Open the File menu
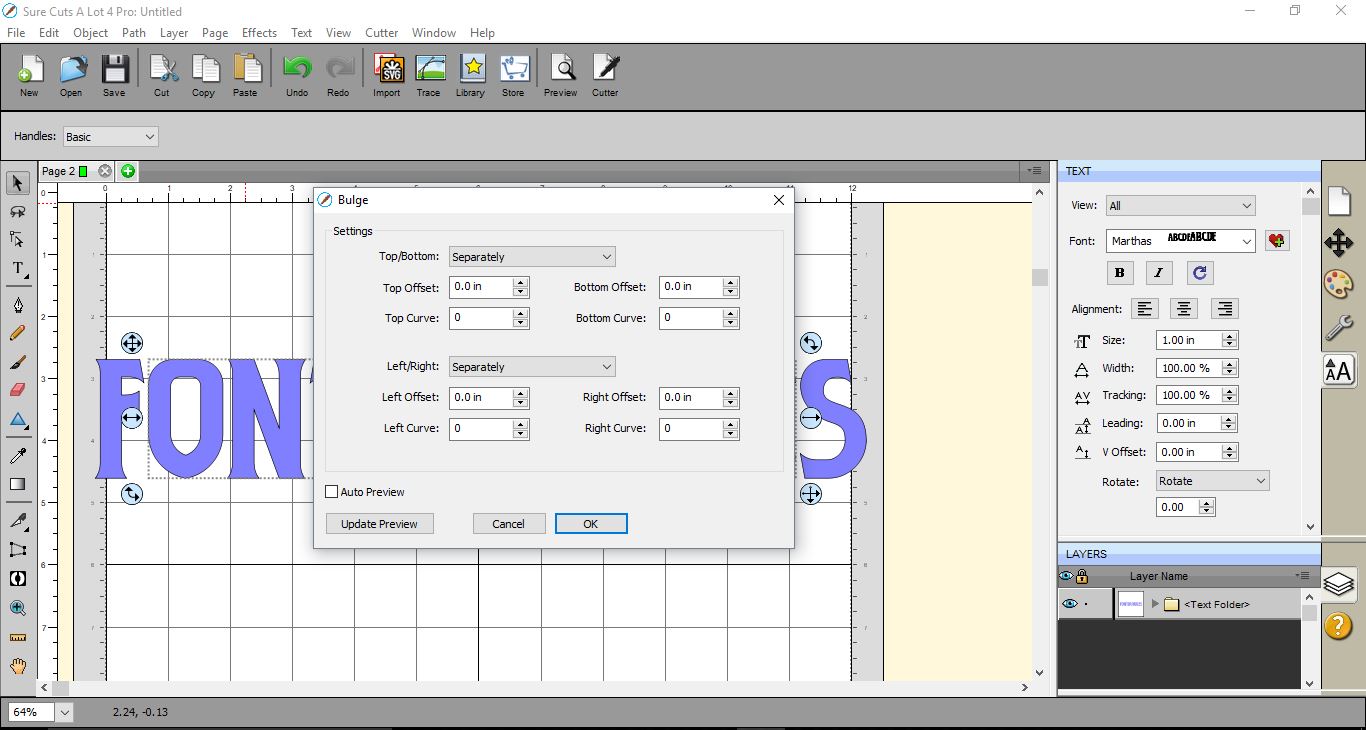 coord(16,32)
